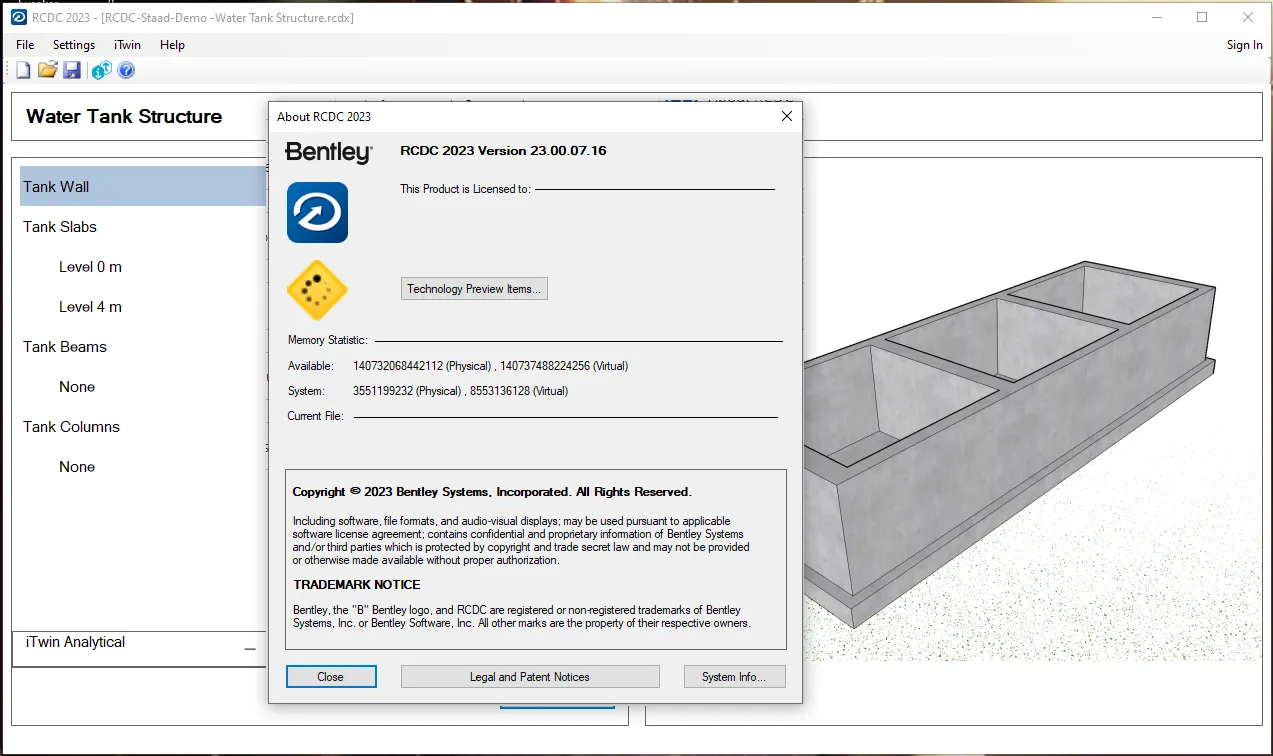Close About dialog with its X button
Viewport: 1273px width, 756px height.
[x=786, y=116]
